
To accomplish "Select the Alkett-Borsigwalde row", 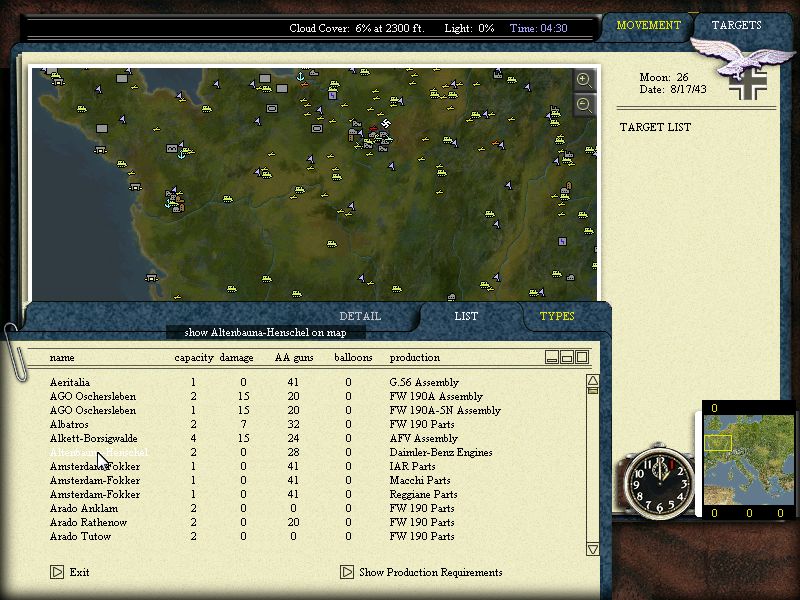I will 276,438.
